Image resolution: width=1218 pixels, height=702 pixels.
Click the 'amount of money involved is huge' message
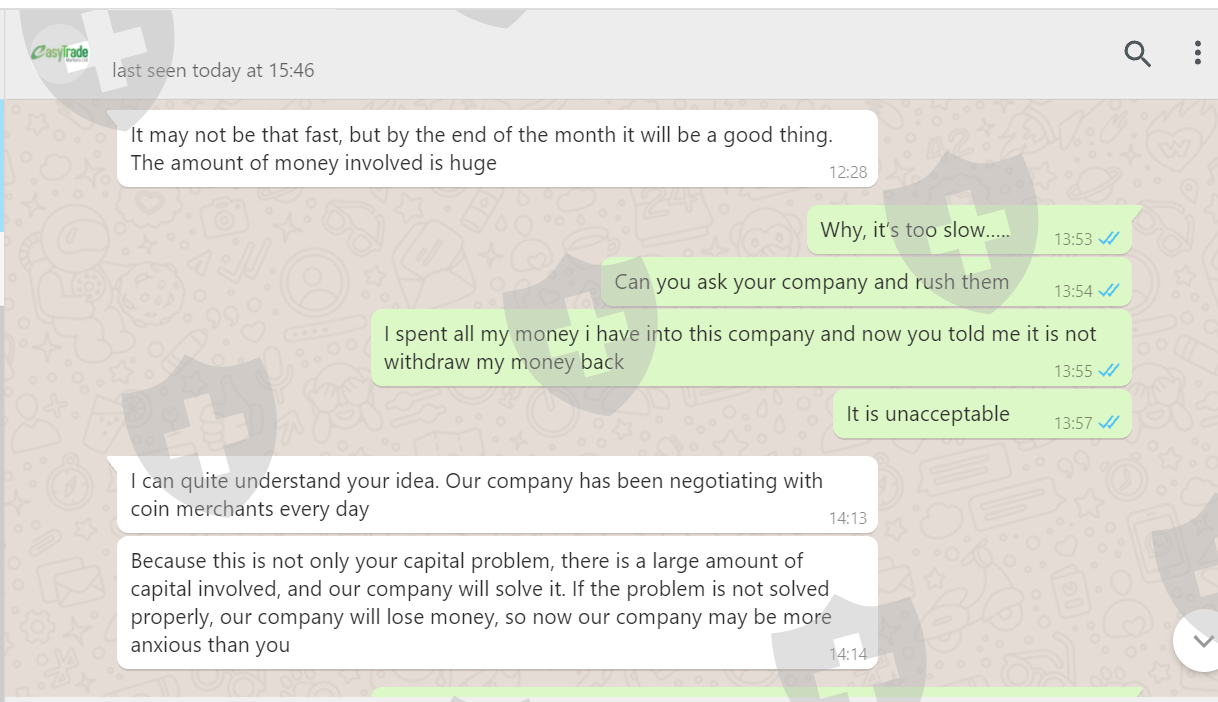tap(480, 148)
